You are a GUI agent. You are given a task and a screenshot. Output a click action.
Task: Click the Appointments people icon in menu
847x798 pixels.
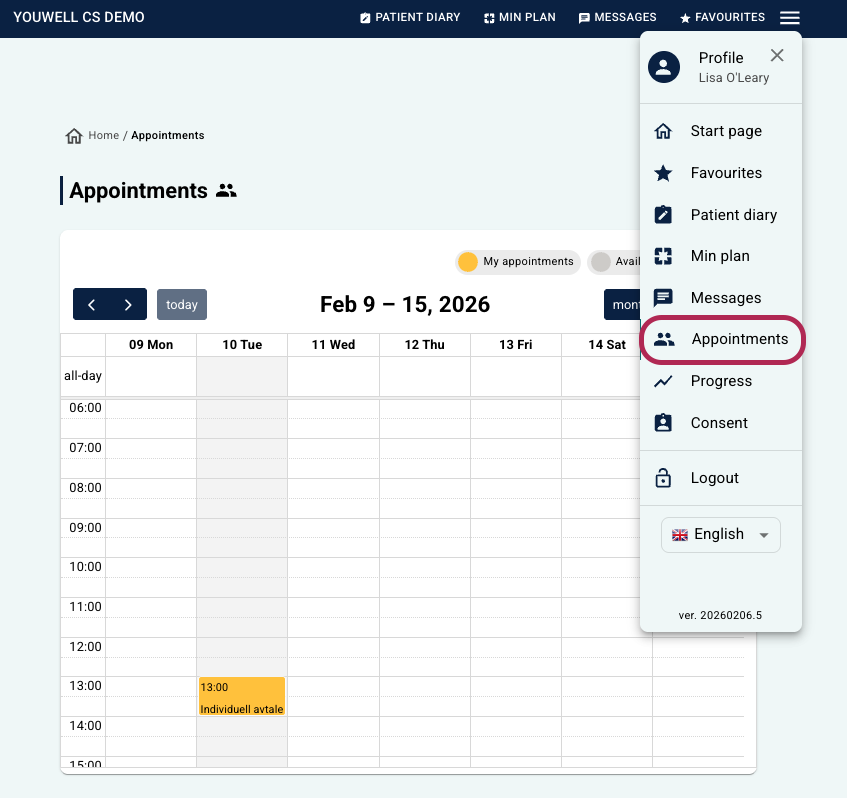pyautogui.click(x=664, y=339)
